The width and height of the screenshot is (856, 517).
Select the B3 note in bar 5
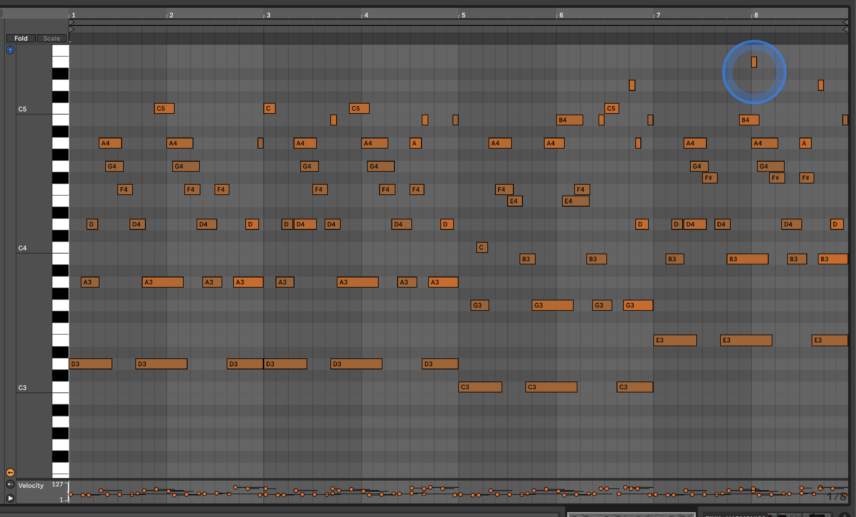point(527,259)
